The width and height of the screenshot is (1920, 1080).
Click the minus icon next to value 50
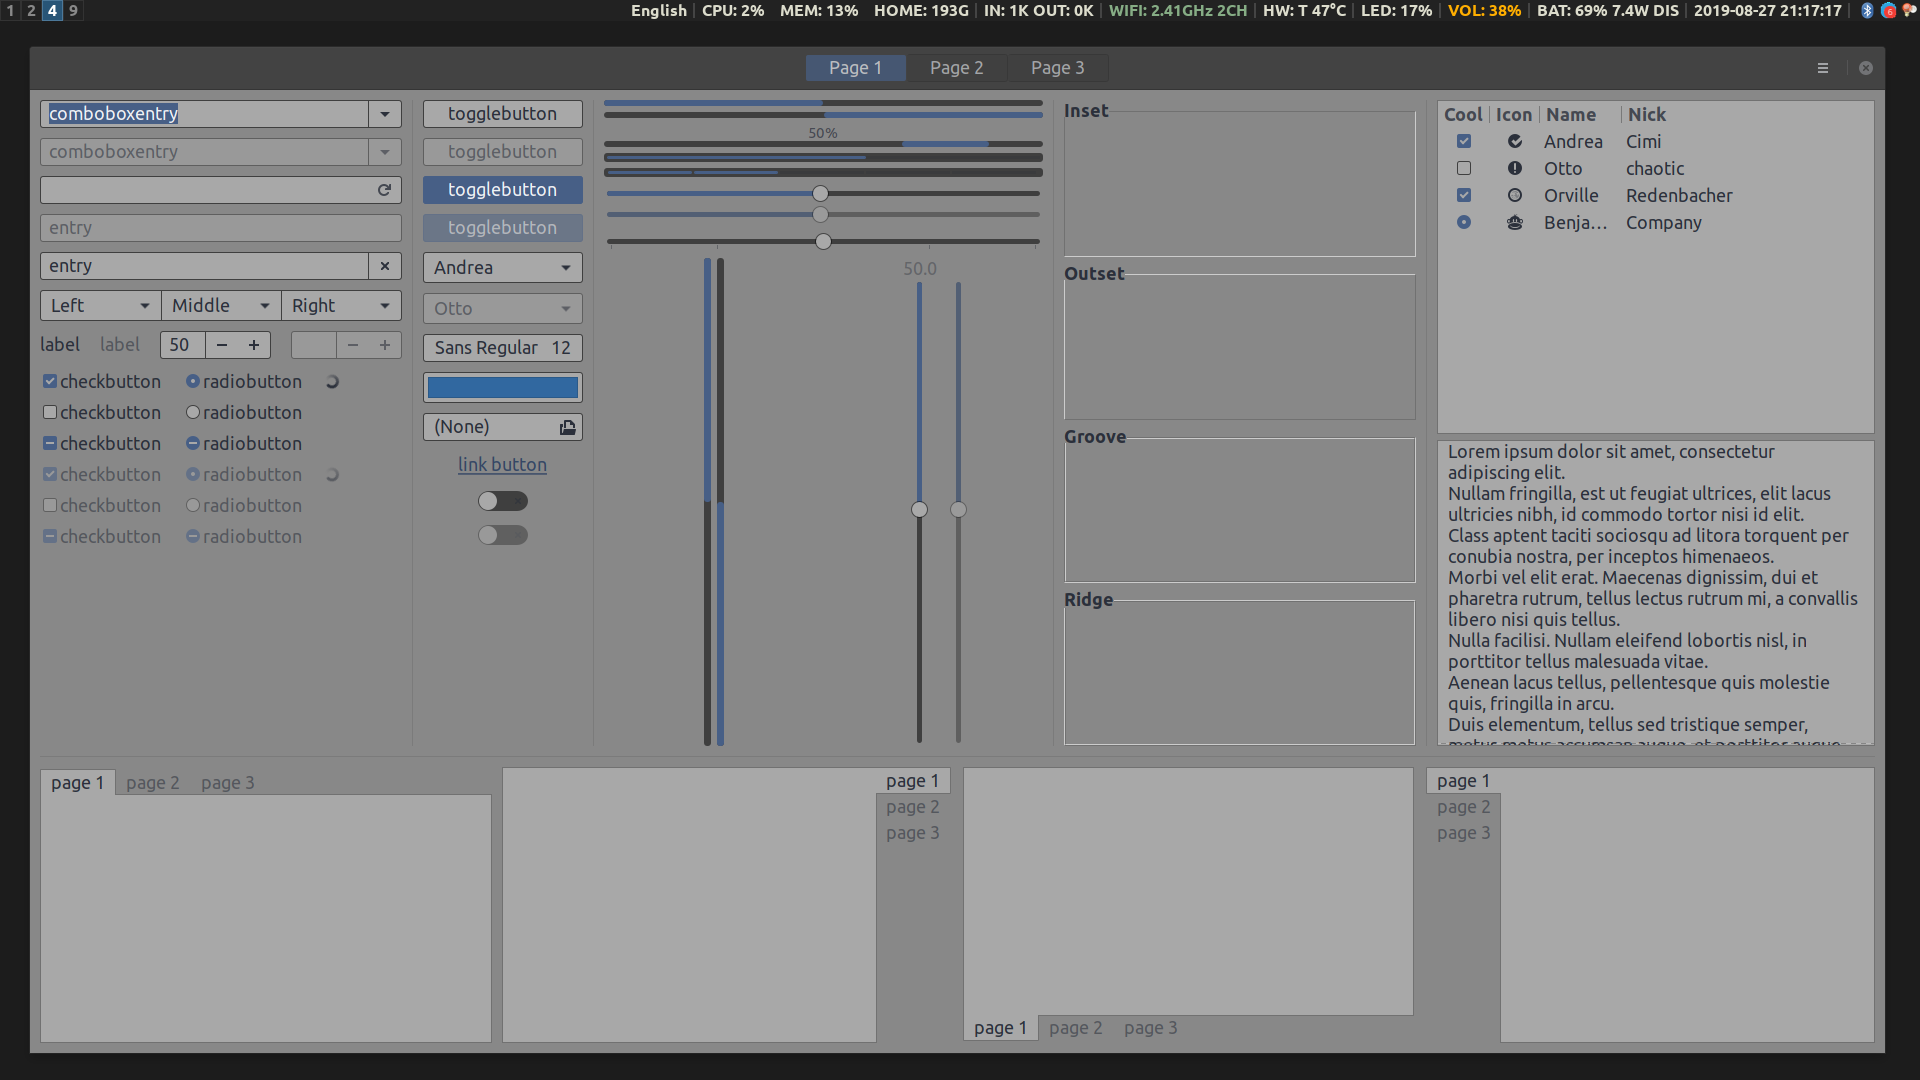[222, 345]
